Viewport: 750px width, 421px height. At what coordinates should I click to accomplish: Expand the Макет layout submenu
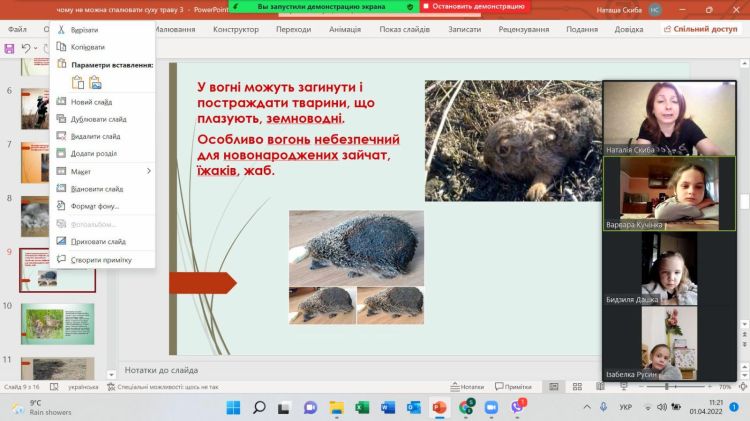148,171
